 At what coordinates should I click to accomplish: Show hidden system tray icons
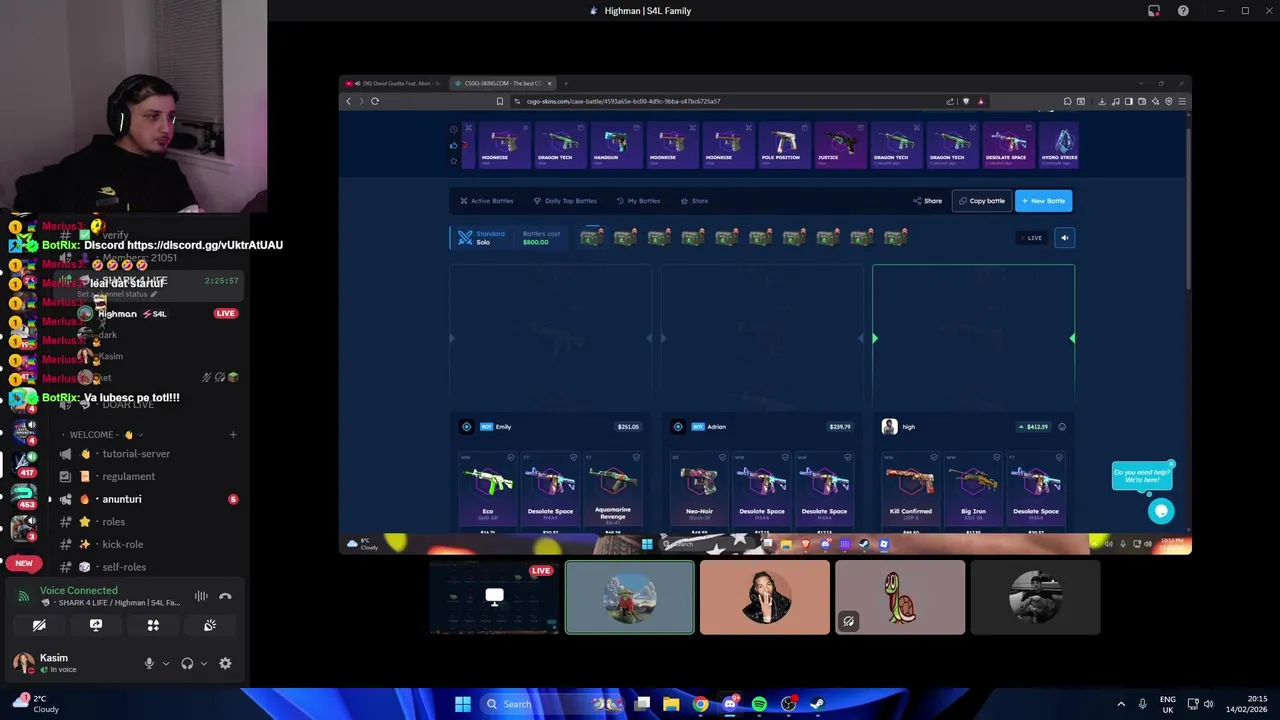(1121, 704)
